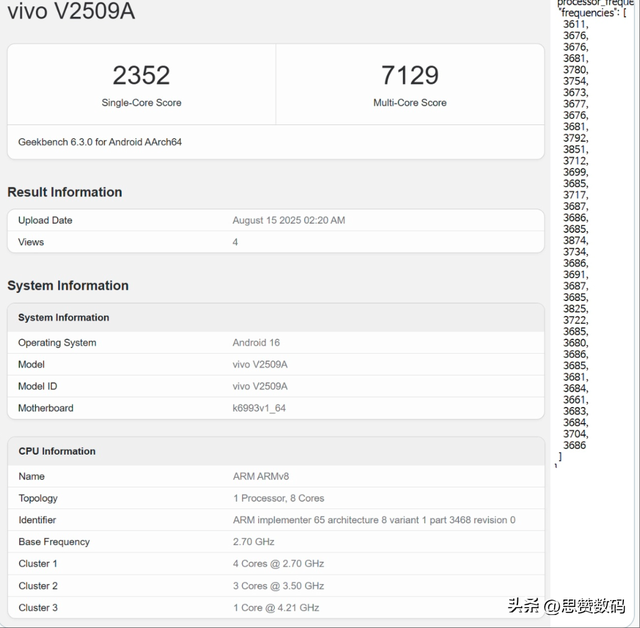Click the Single-Core Score label
Image resolution: width=640 pixels, height=628 pixels.
(x=141, y=103)
